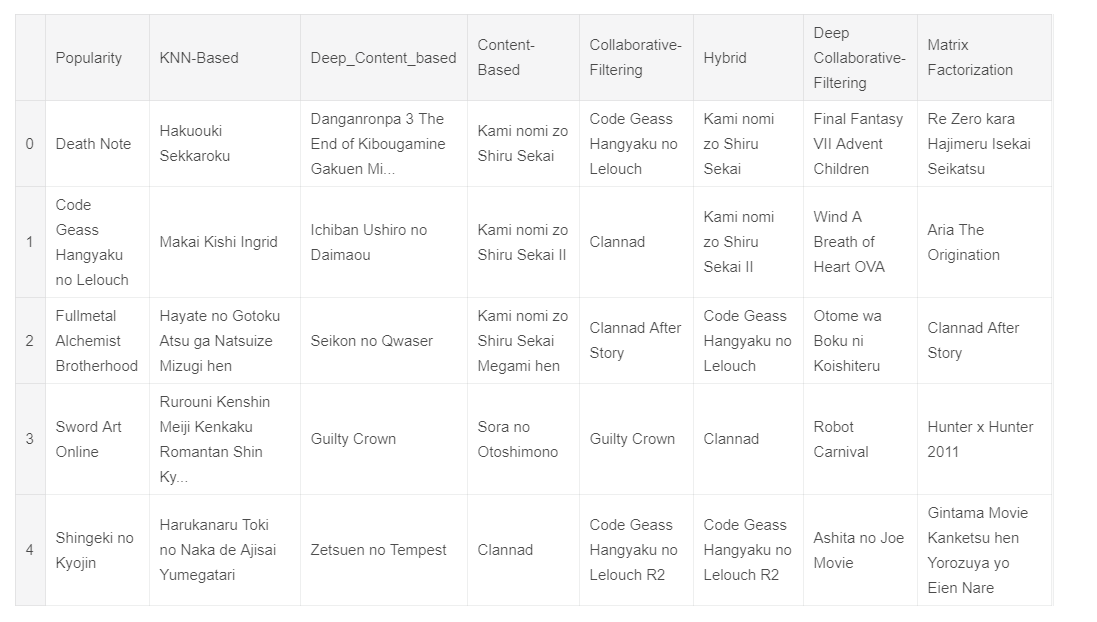Select the Deep_Content_based column header
The height and width of the screenshot is (622, 1097).
pyautogui.click(x=383, y=58)
